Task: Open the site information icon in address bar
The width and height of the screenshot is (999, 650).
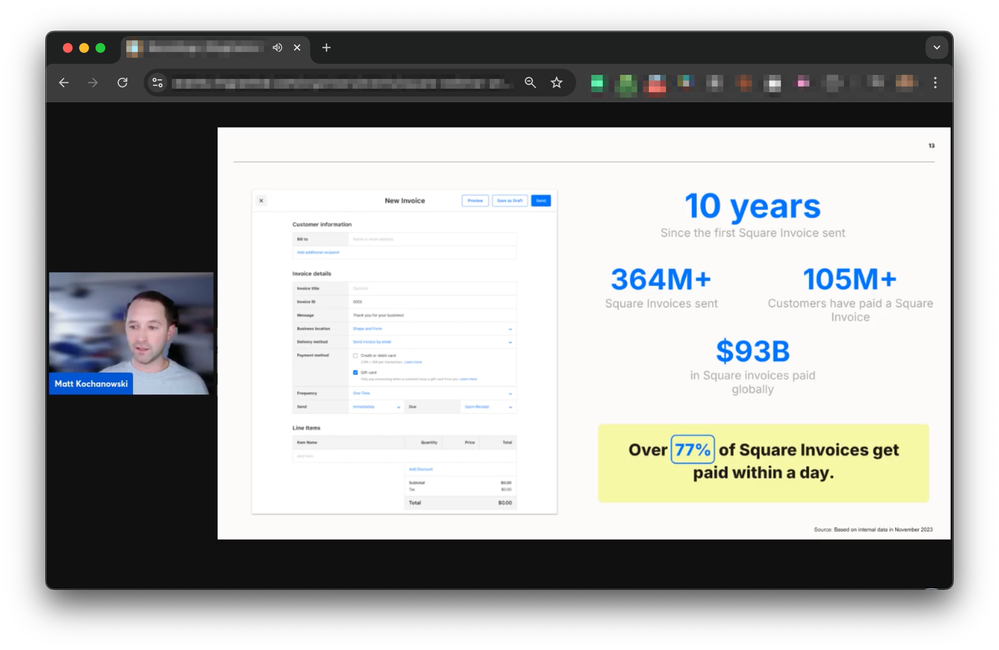Action: click(x=157, y=83)
